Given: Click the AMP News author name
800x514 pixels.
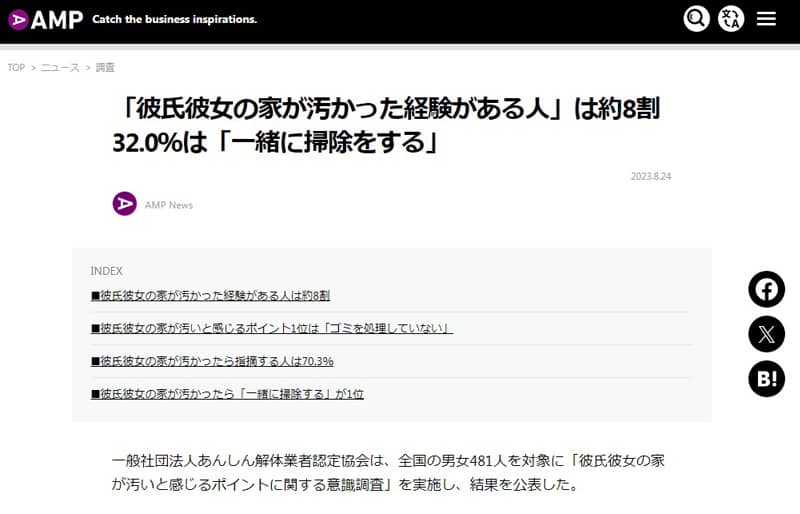Looking at the screenshot, I should pos(169,205).
